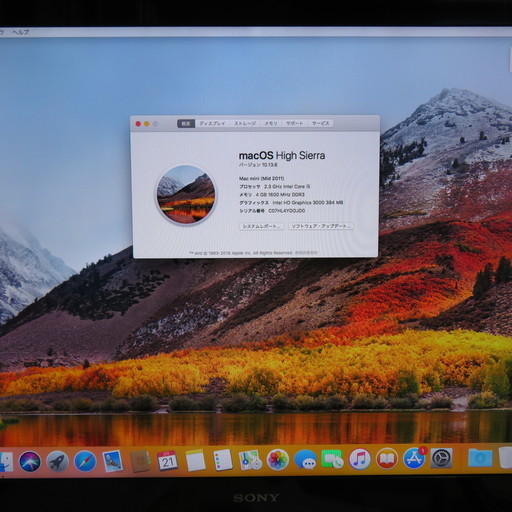
Task: Open Messages speech bubble icon in Dock
Action: tap(305, 459)
